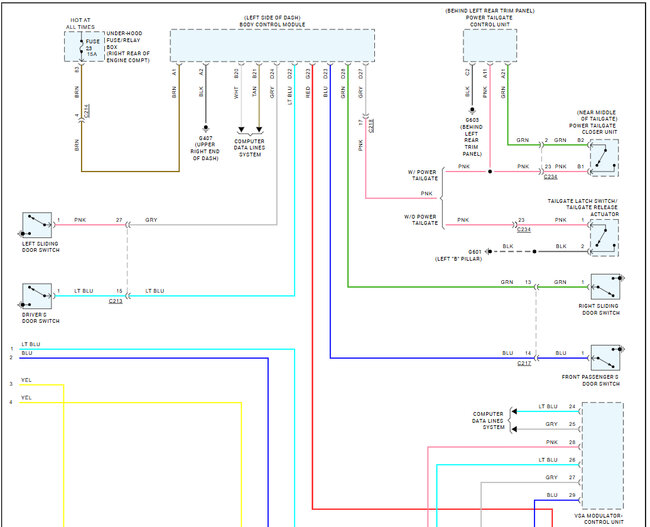Viewport: 650px width, 527px height.
Task: Click the W/ Power Tailgate label
Action: click(422, 175)
